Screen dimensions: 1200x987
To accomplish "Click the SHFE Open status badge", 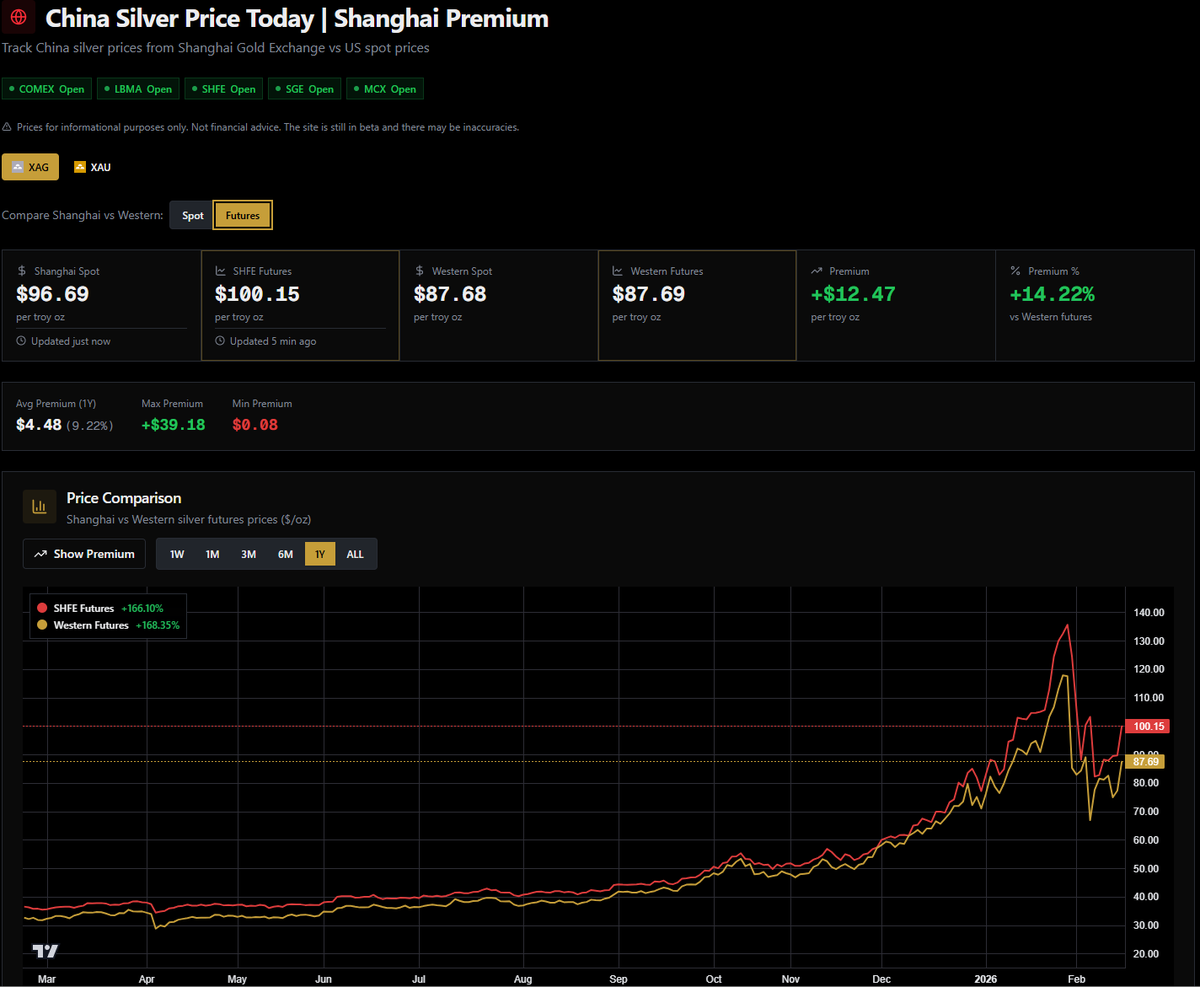I will [223, 89].
